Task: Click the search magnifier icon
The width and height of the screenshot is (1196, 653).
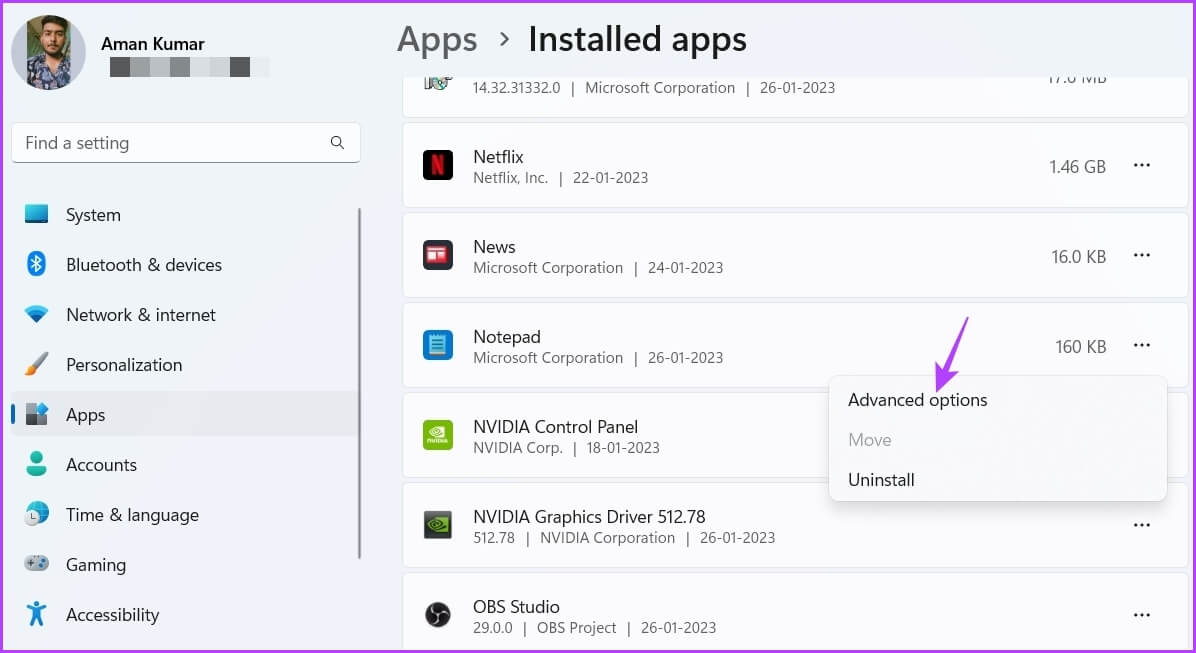Action: coord(337,143)
